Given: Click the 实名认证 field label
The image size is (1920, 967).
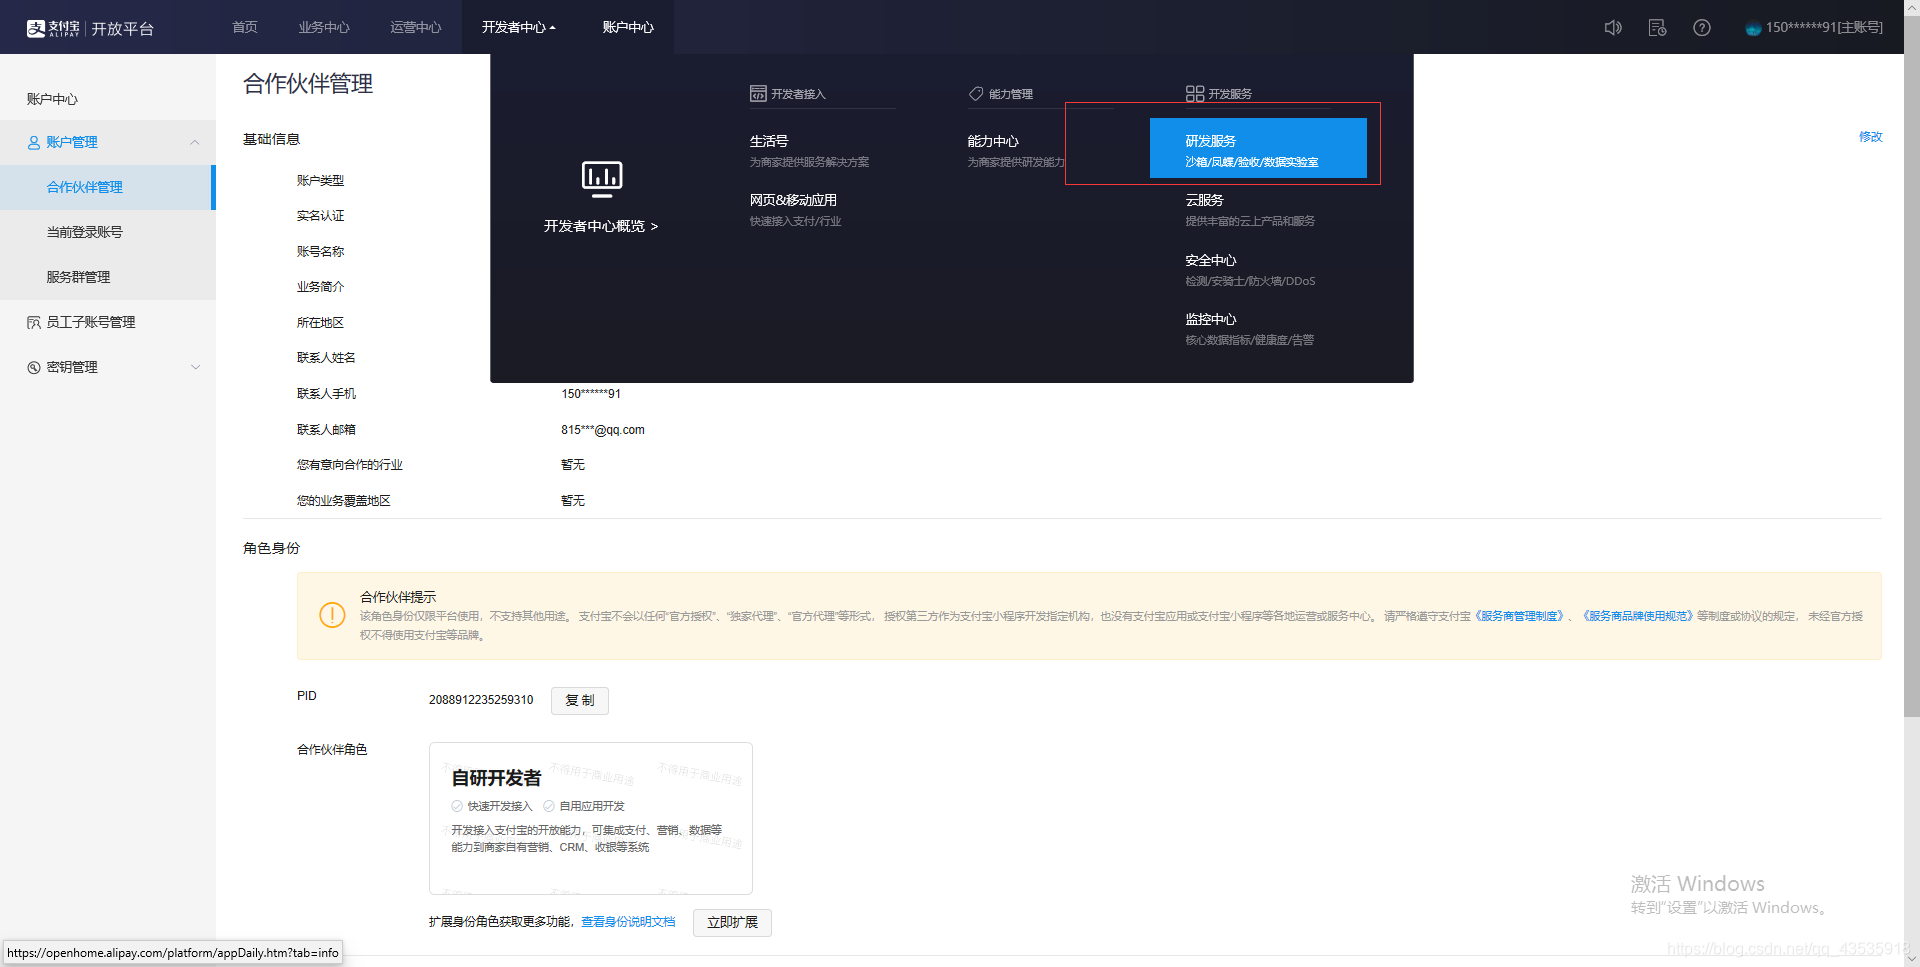Looking at the screenshot, I should click(320, 216).
